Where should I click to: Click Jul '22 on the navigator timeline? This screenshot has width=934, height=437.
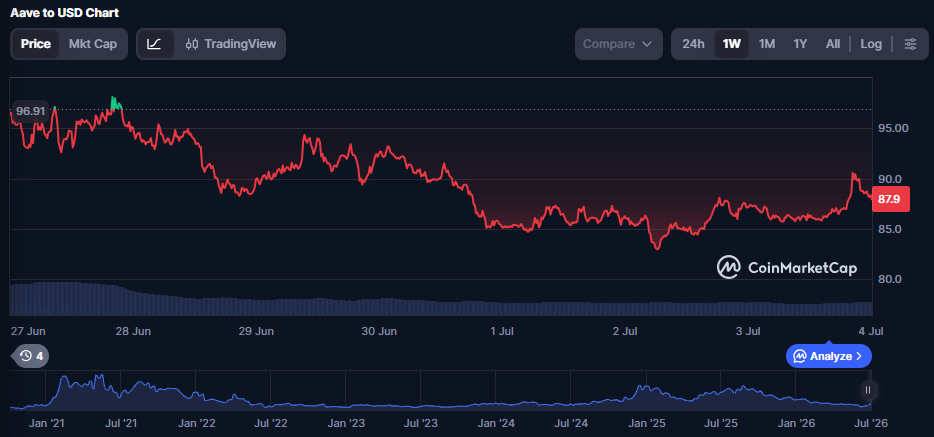(x=271, y=424)
